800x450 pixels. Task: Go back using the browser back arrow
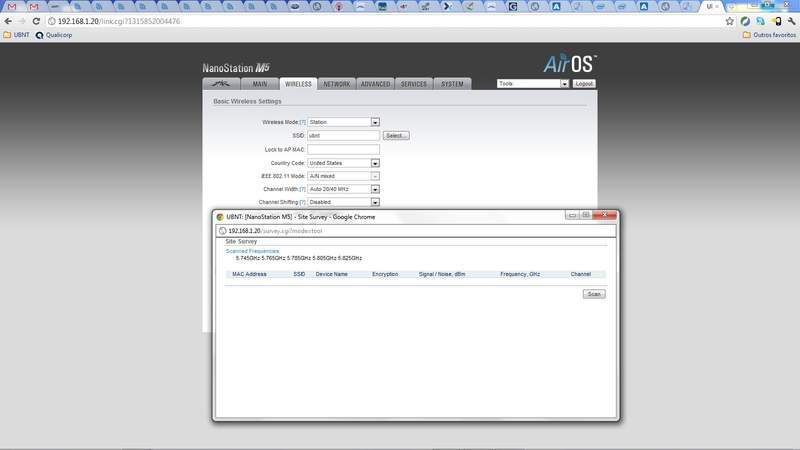point(8,21)
